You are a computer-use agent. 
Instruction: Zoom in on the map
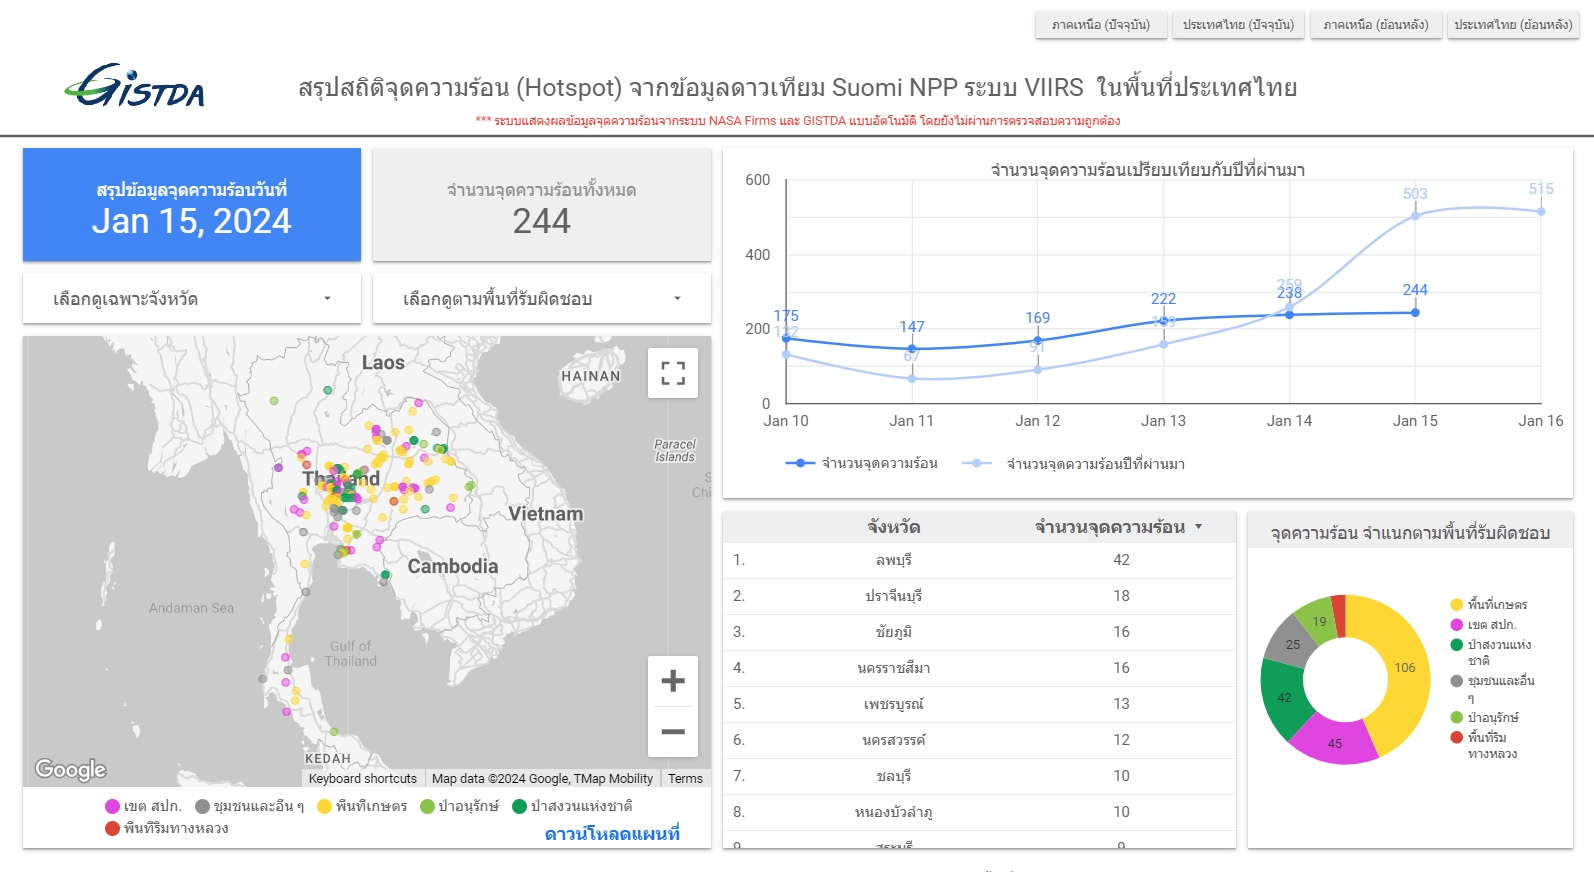click(x=673, y=681)
